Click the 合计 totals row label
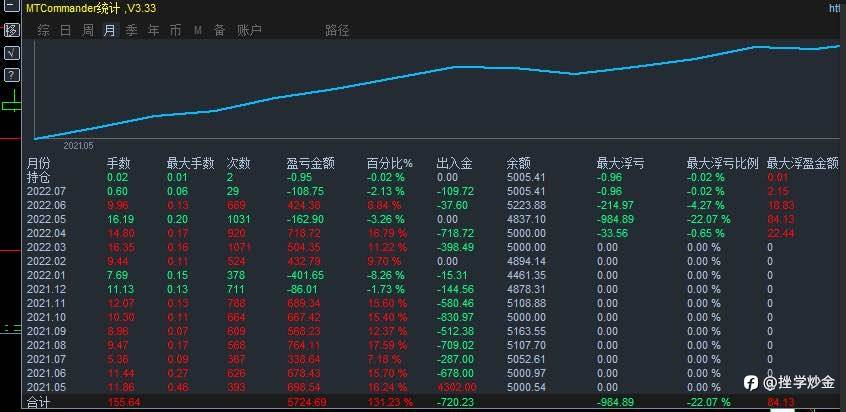846x412 pixels. click(38, 402)
